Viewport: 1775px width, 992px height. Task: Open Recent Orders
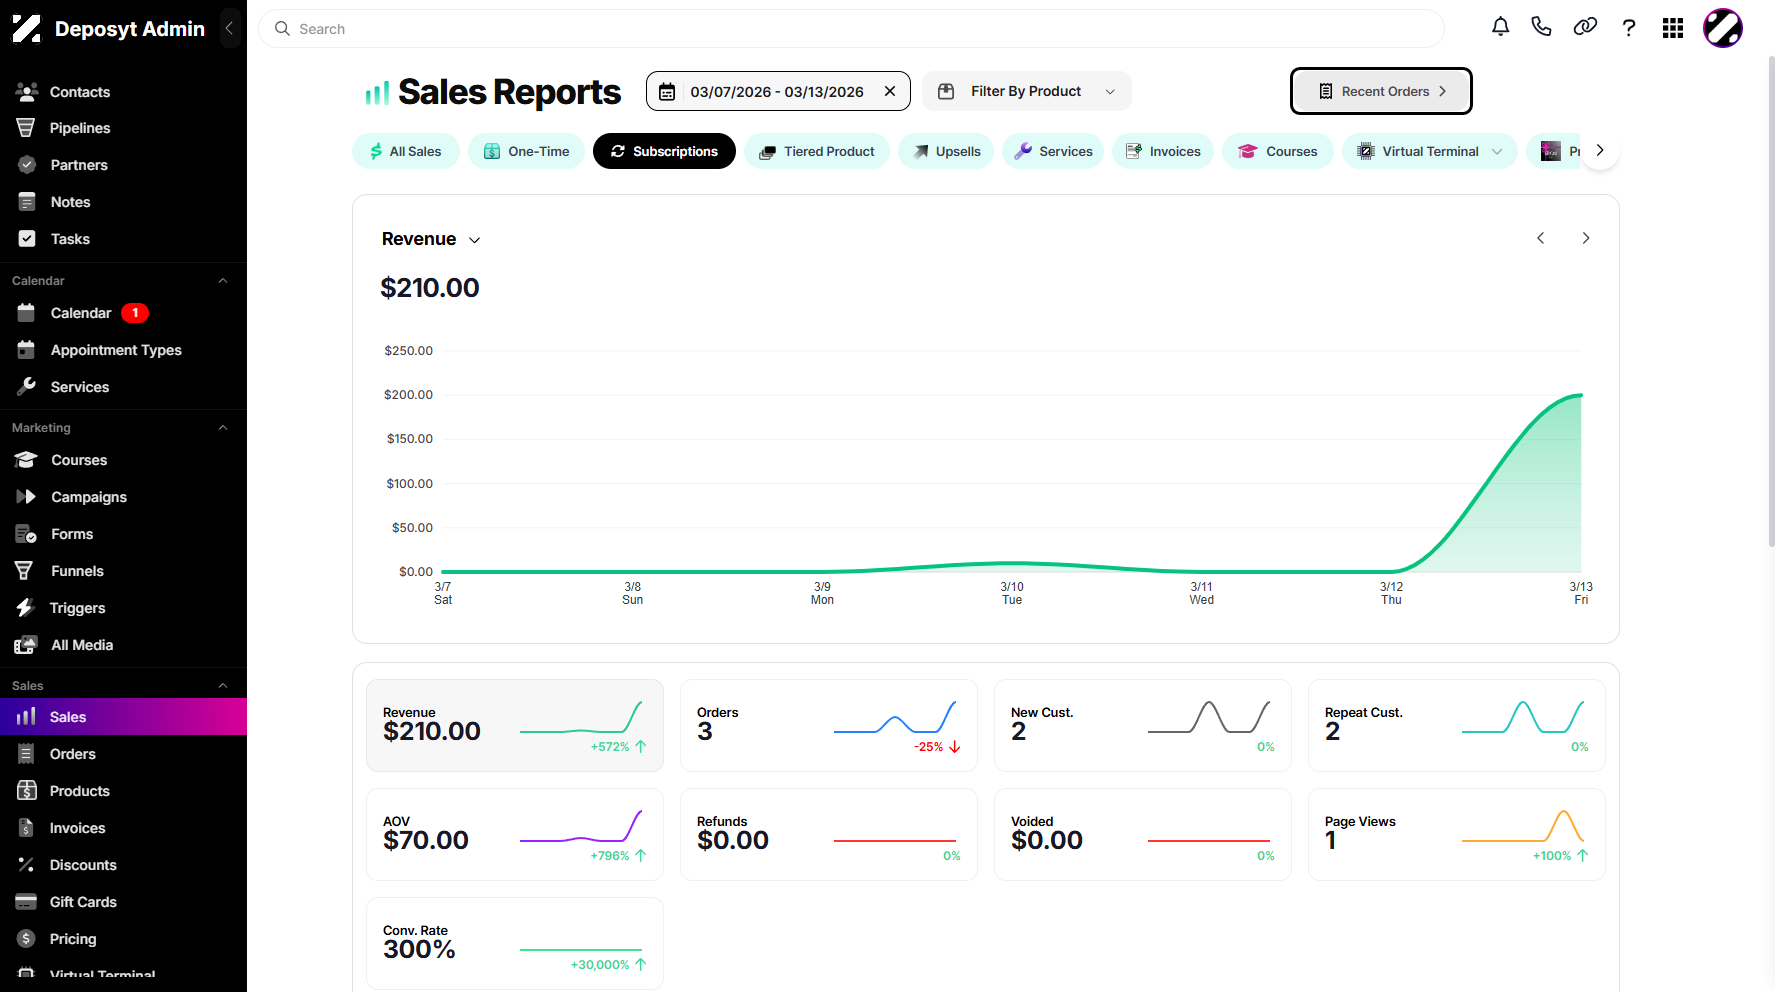click(1381, 91)
